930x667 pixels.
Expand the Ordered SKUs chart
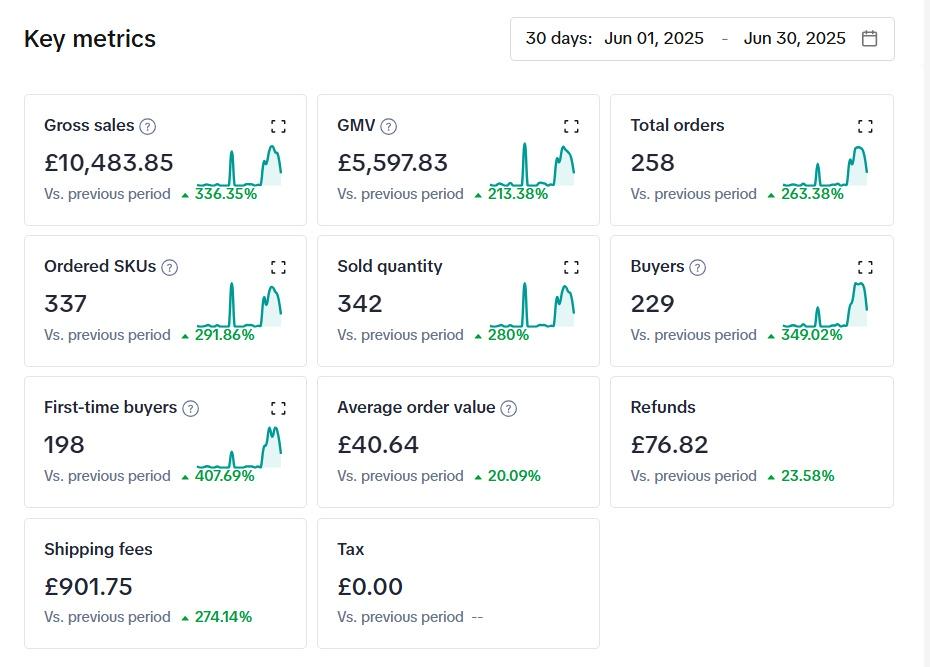[x=278, y=267]
